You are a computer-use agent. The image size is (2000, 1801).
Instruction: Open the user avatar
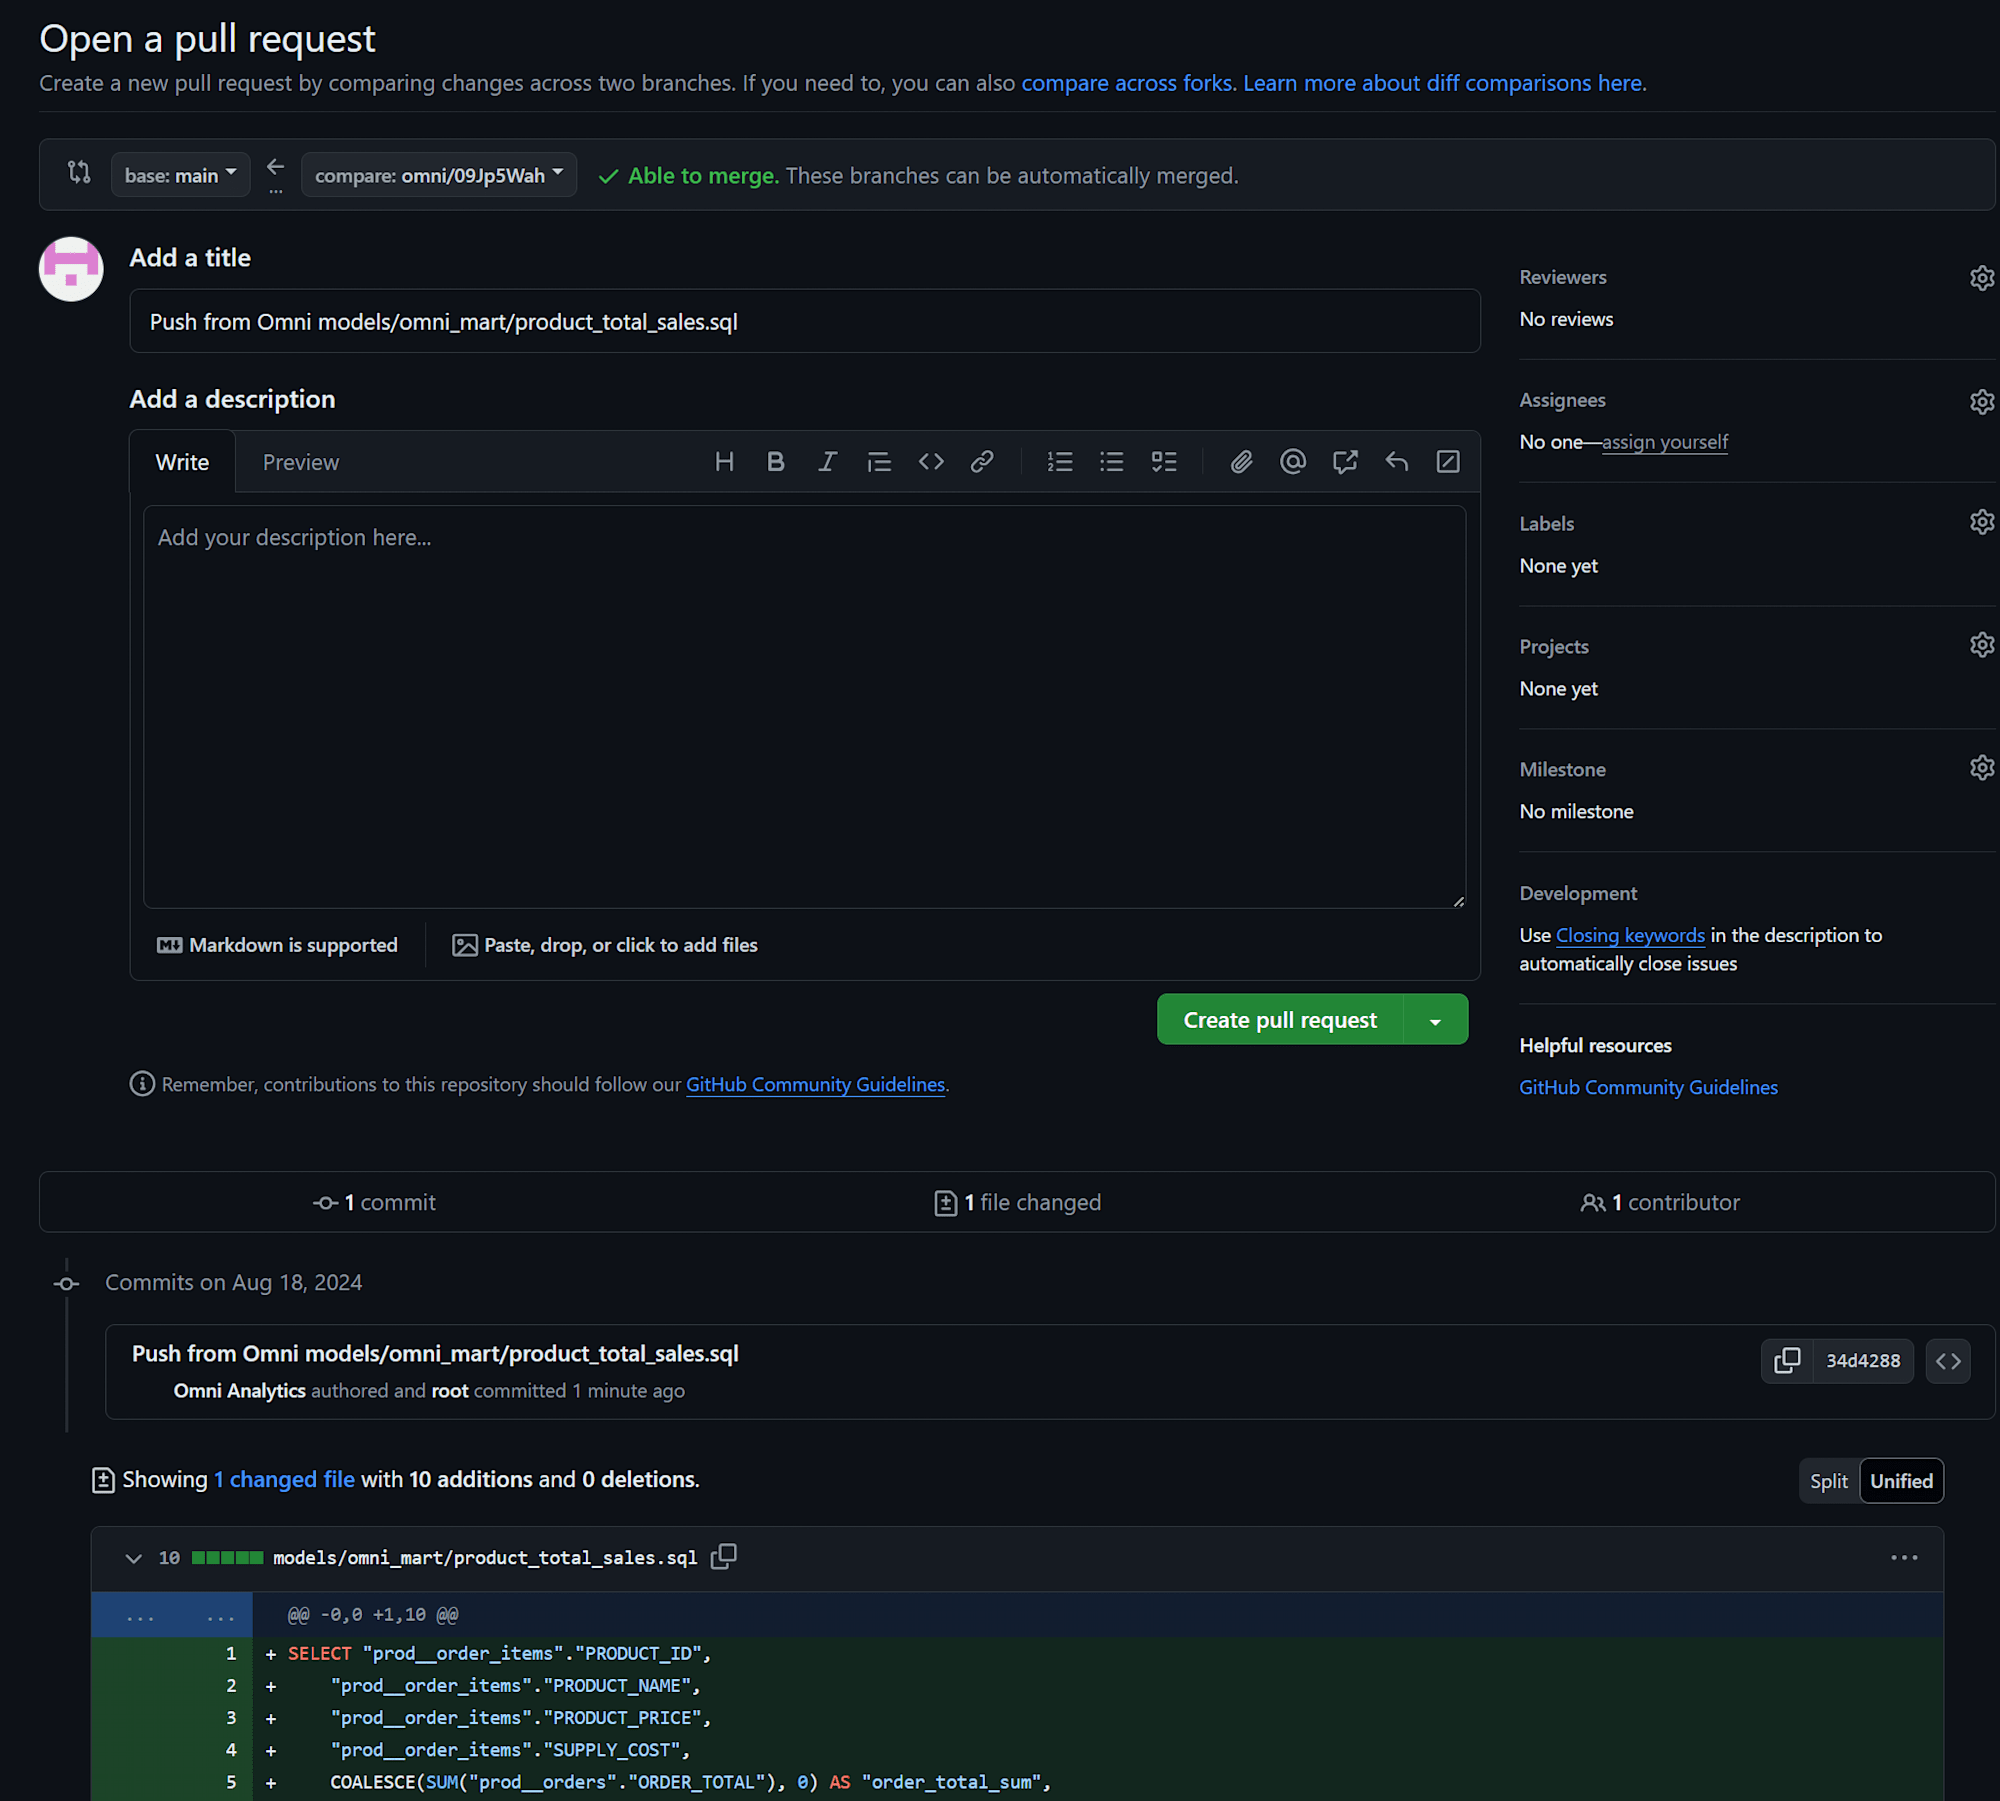pyautogui.click(x=71, y=268)
